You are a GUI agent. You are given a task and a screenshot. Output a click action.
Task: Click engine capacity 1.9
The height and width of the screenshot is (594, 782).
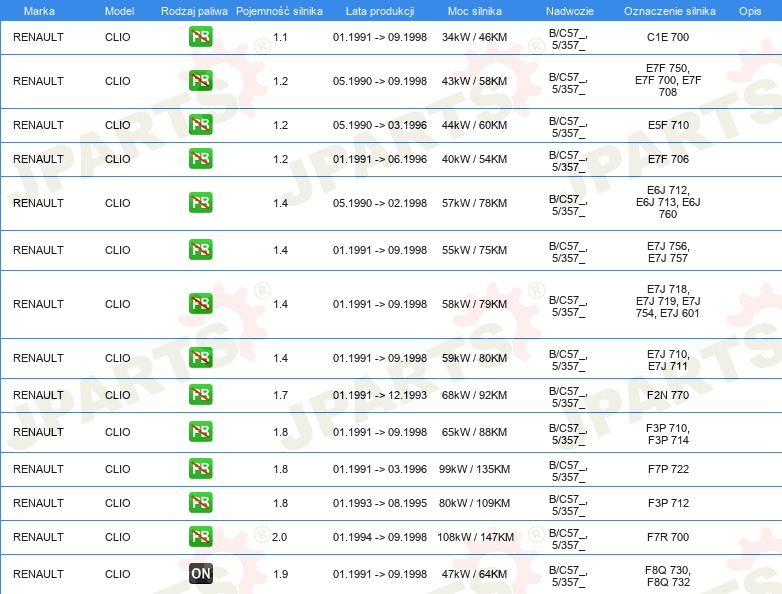click(280, 574)
